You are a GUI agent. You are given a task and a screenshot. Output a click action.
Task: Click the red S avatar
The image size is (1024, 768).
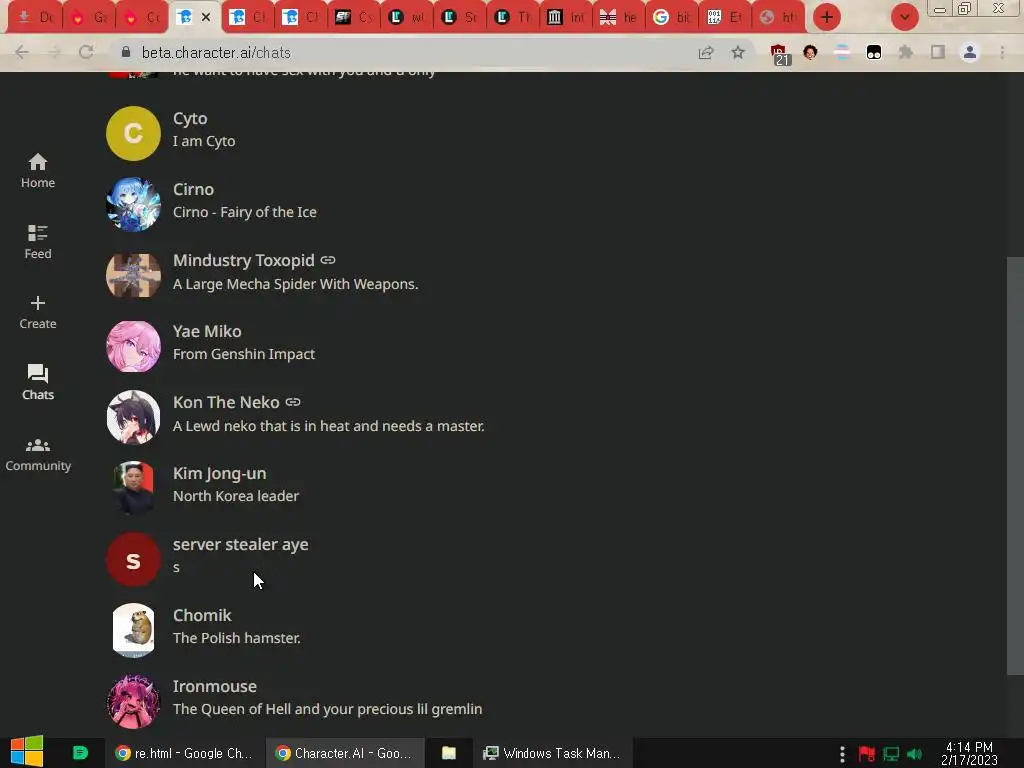[x=133, y=560]
